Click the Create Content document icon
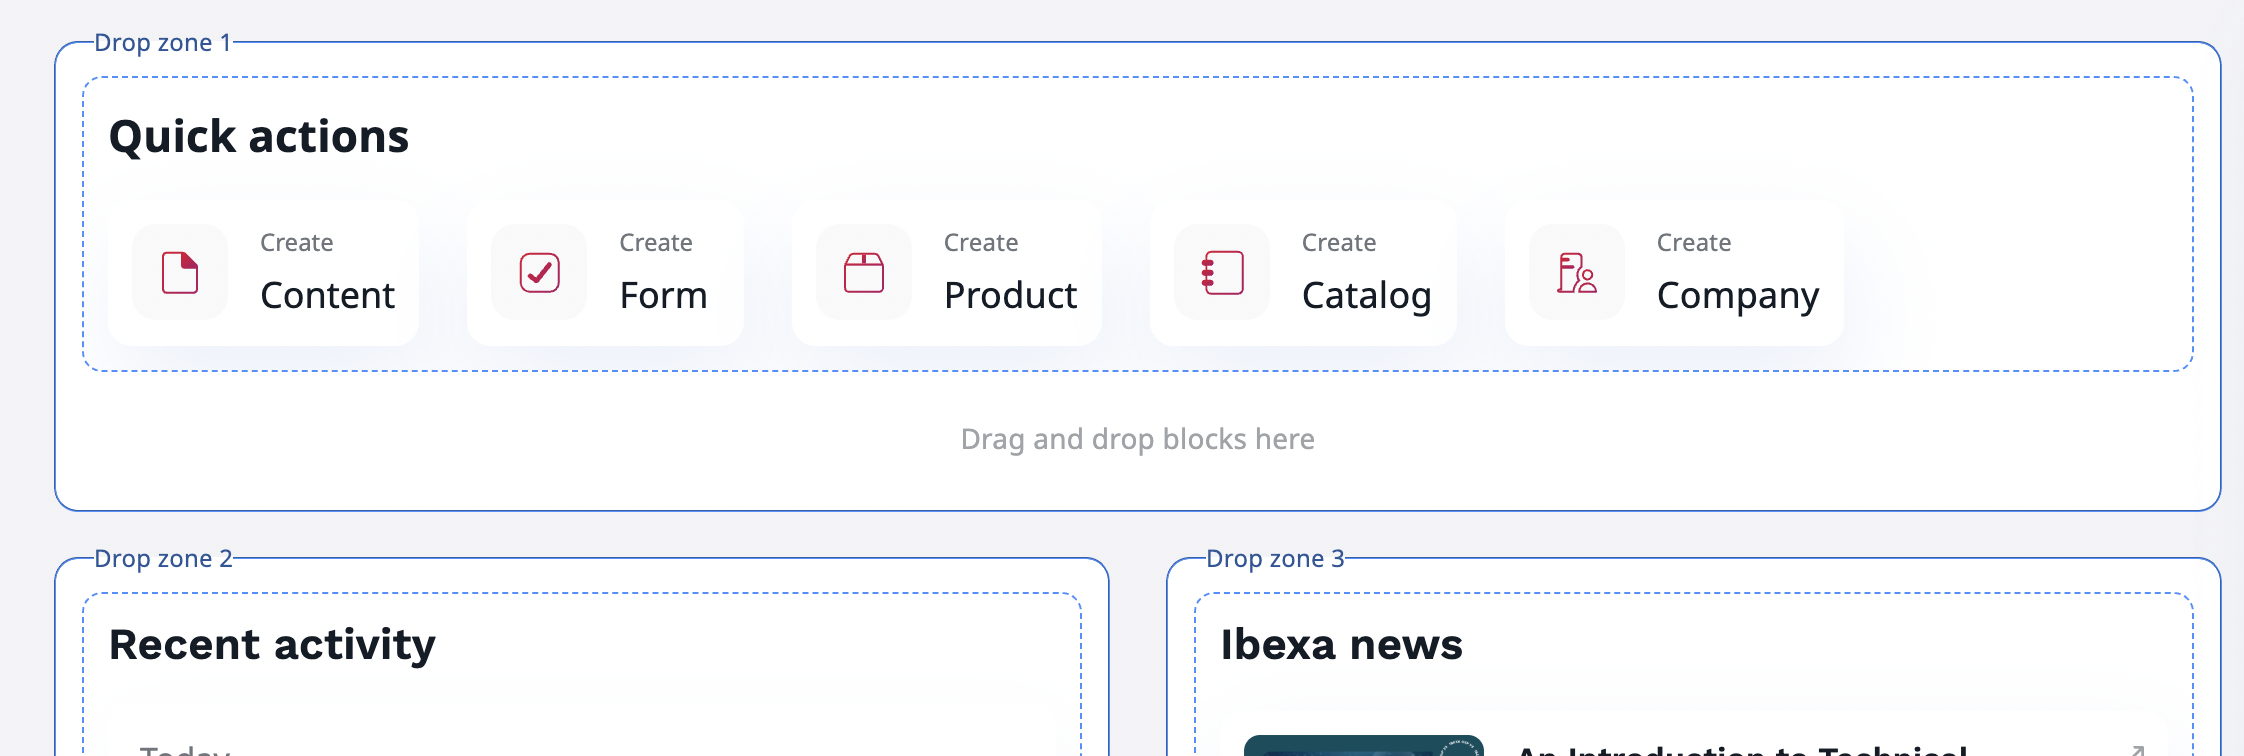2244x756 pixels. click(x=180, y=272)
